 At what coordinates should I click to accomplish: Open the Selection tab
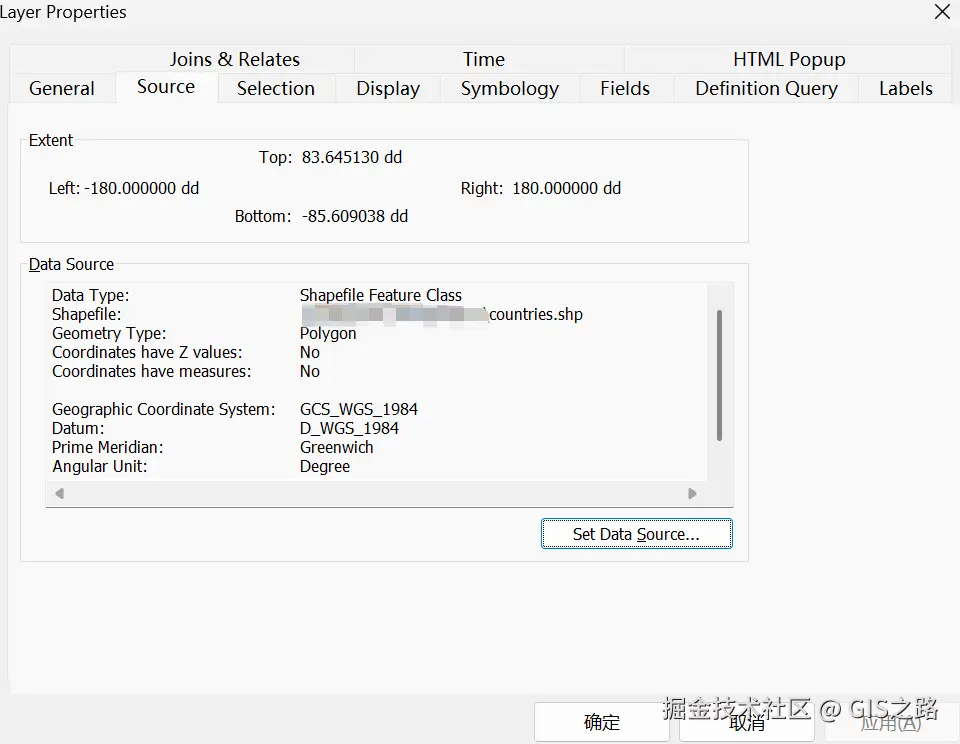[x=276, y=88]
